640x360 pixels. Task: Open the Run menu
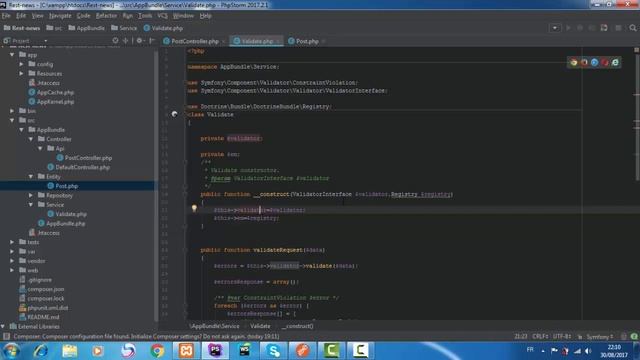[127, 16]
